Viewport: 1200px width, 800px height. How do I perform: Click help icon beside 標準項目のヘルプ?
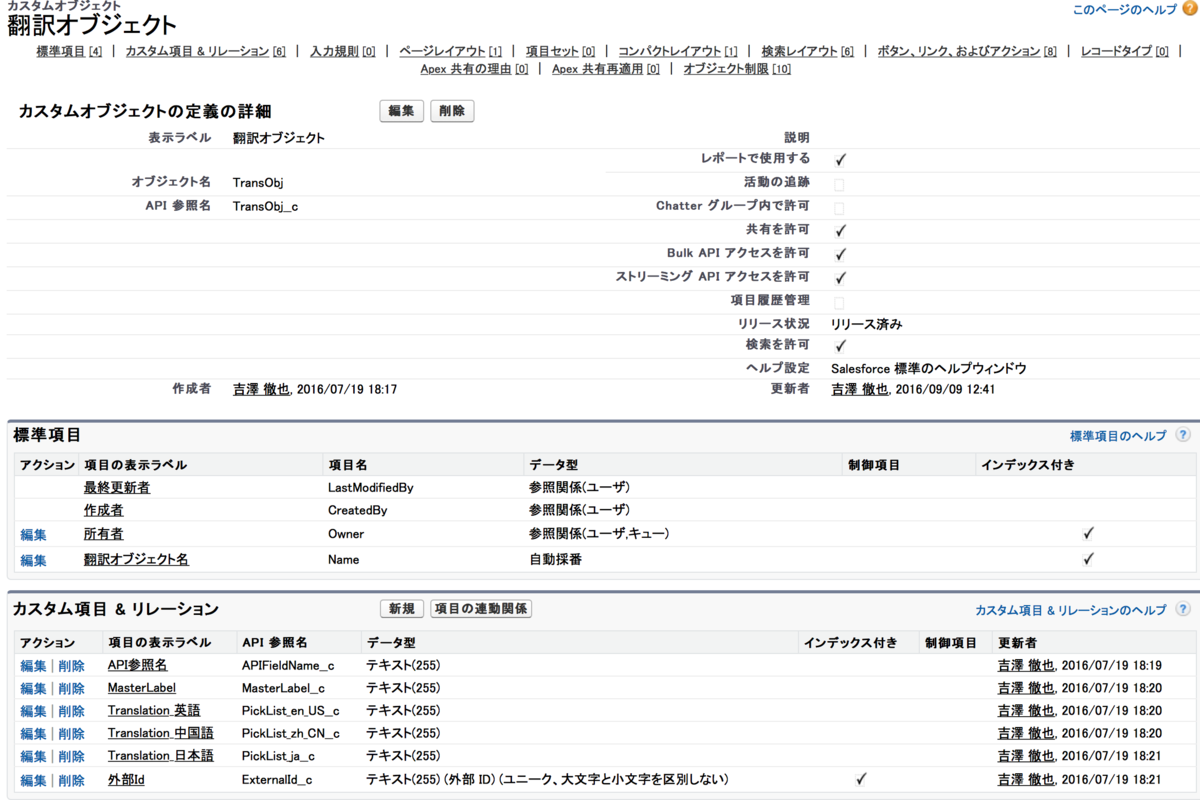[1183, 436]
